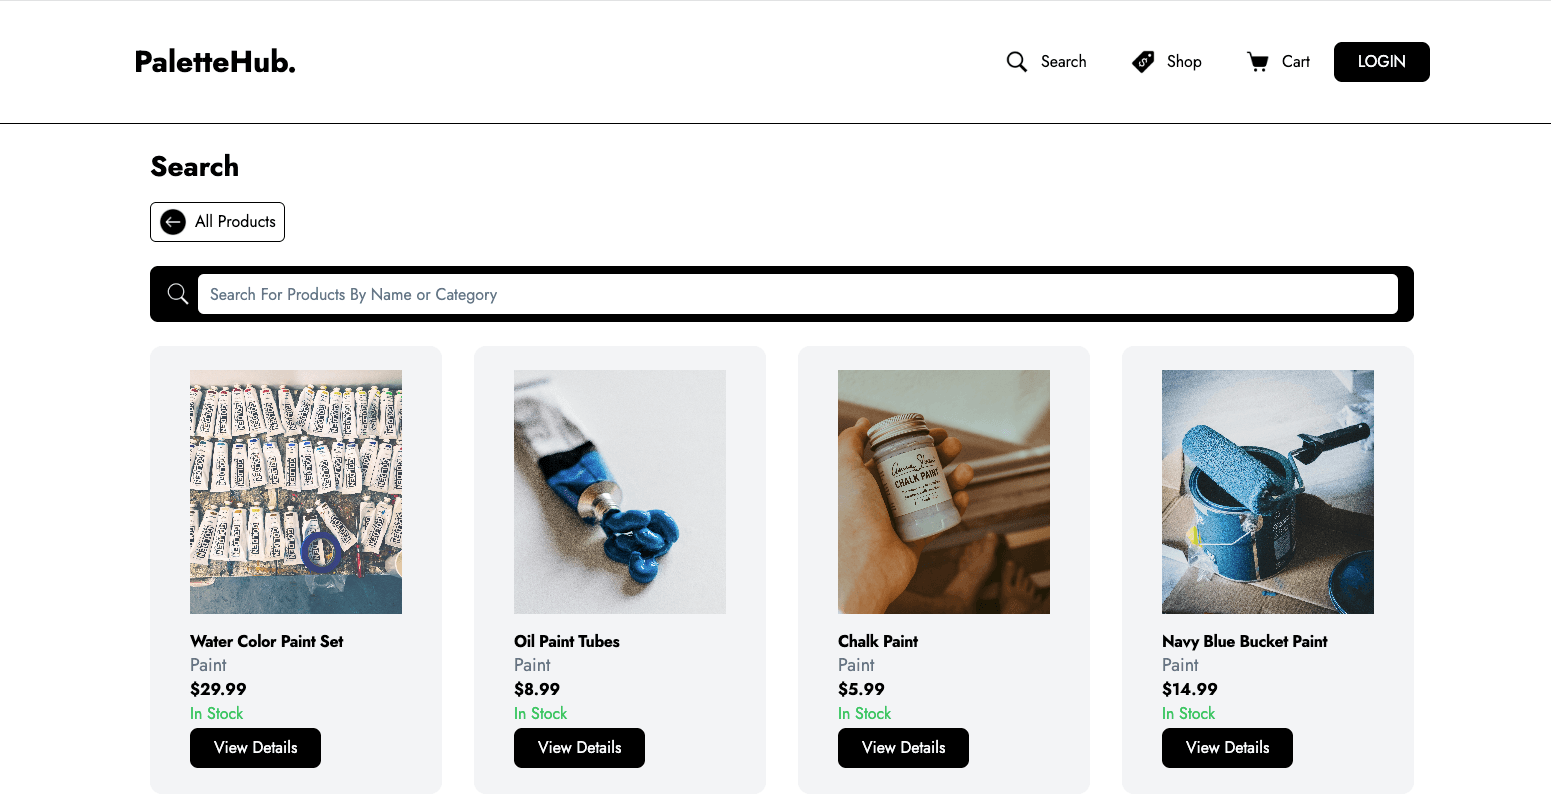Click the magnifier icon in search bar
Viewport: 1551px width, 812px height.
pyautogui.click(x=178, y=294)
